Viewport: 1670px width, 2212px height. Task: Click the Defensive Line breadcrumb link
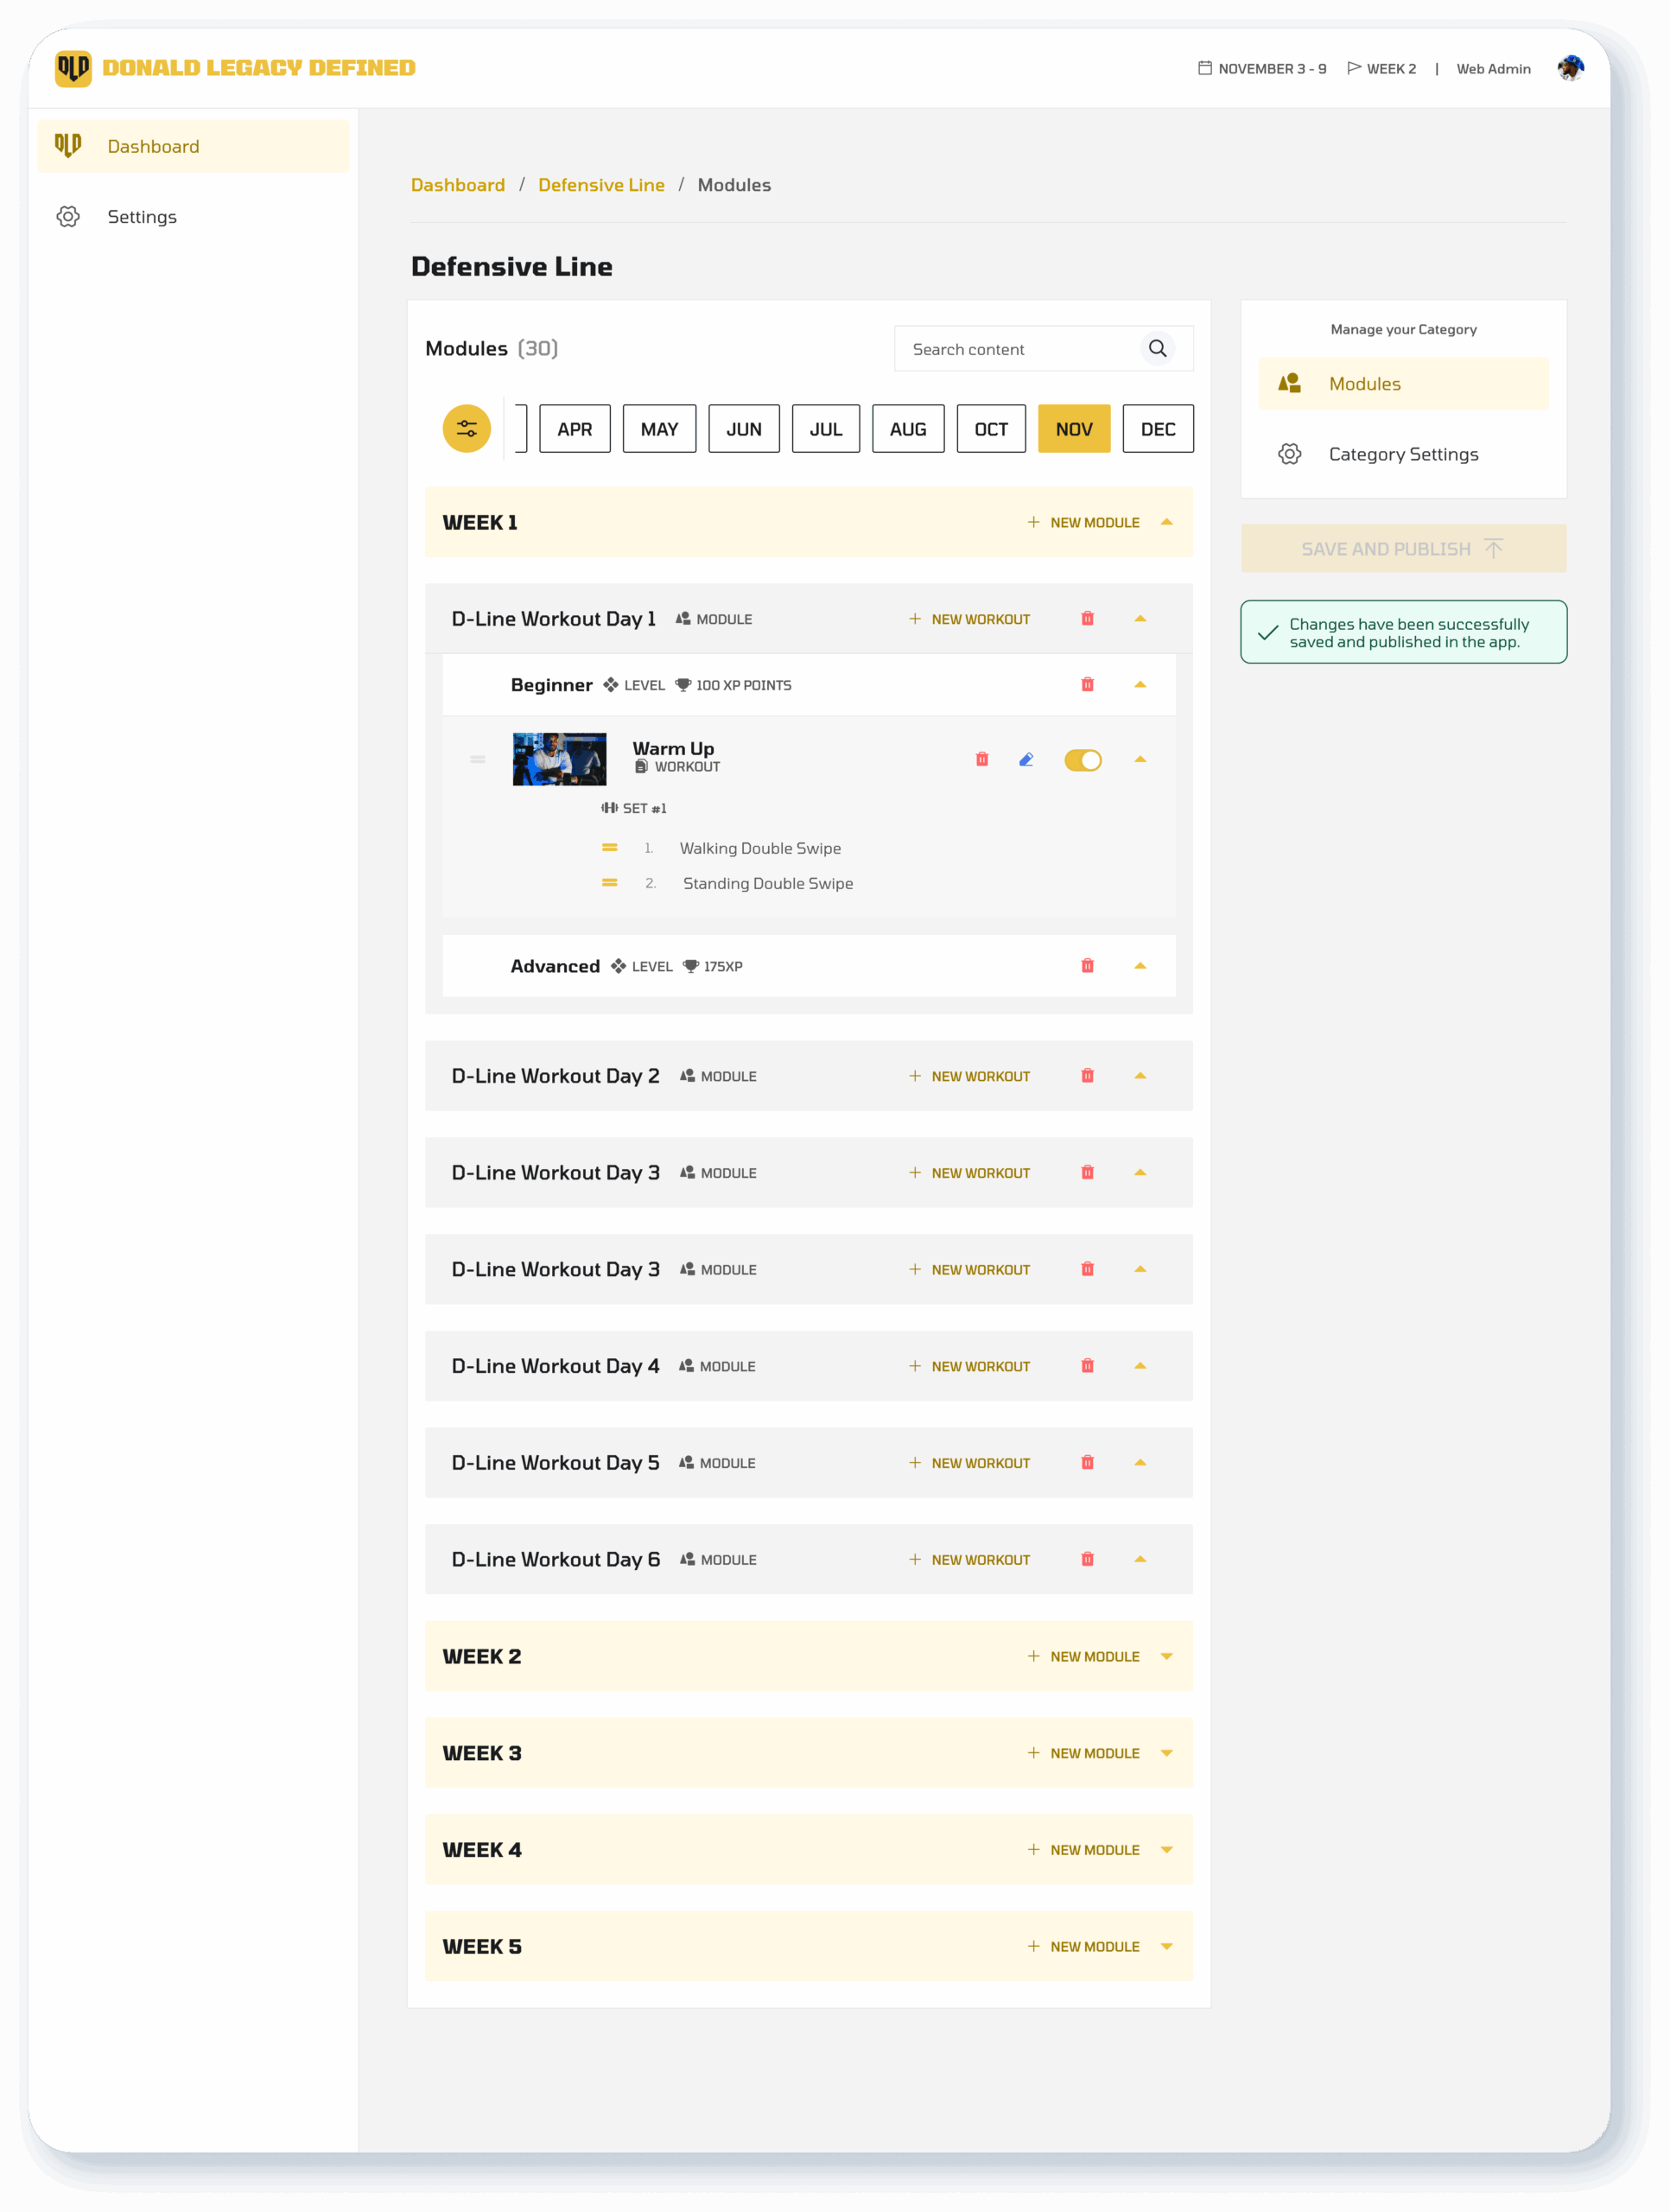(x=601, y=185)
